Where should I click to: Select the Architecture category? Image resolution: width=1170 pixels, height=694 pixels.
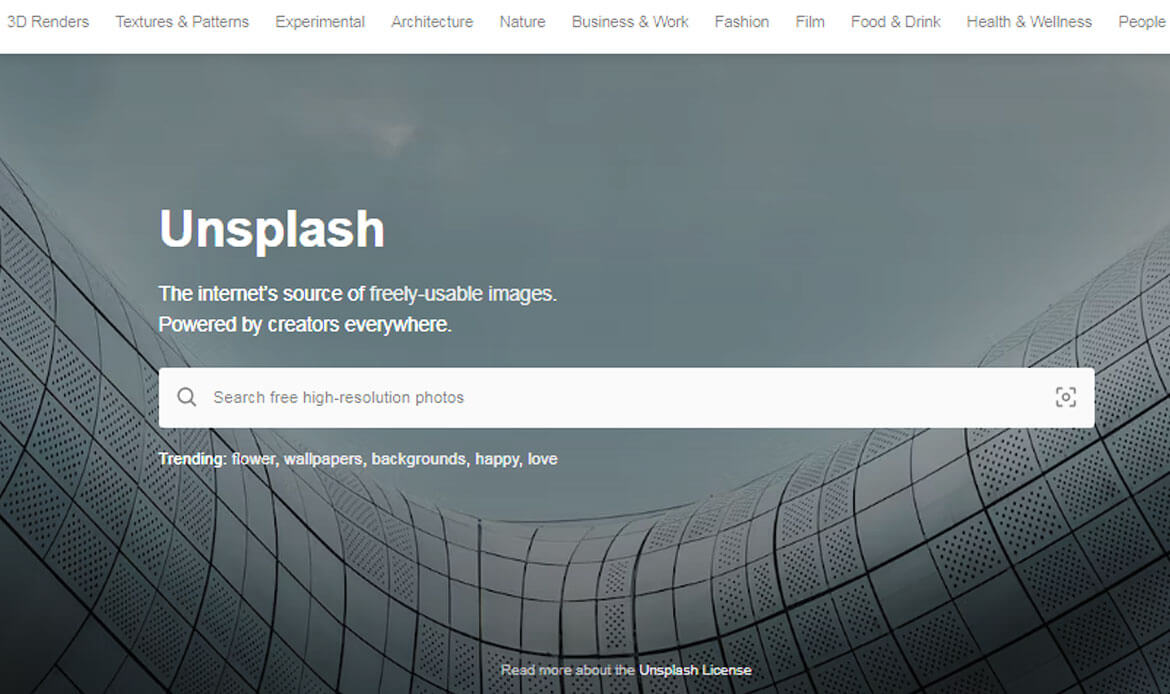pyautogui.click(x=432, y=22)
